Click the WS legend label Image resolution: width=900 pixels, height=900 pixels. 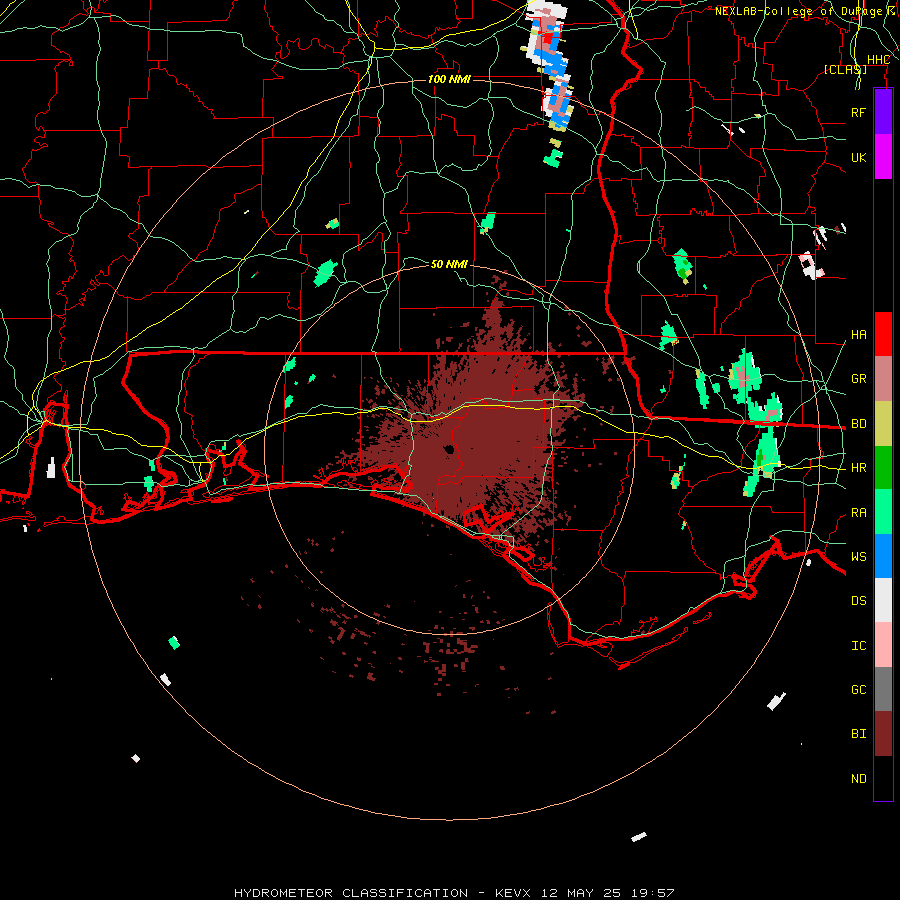858,557
